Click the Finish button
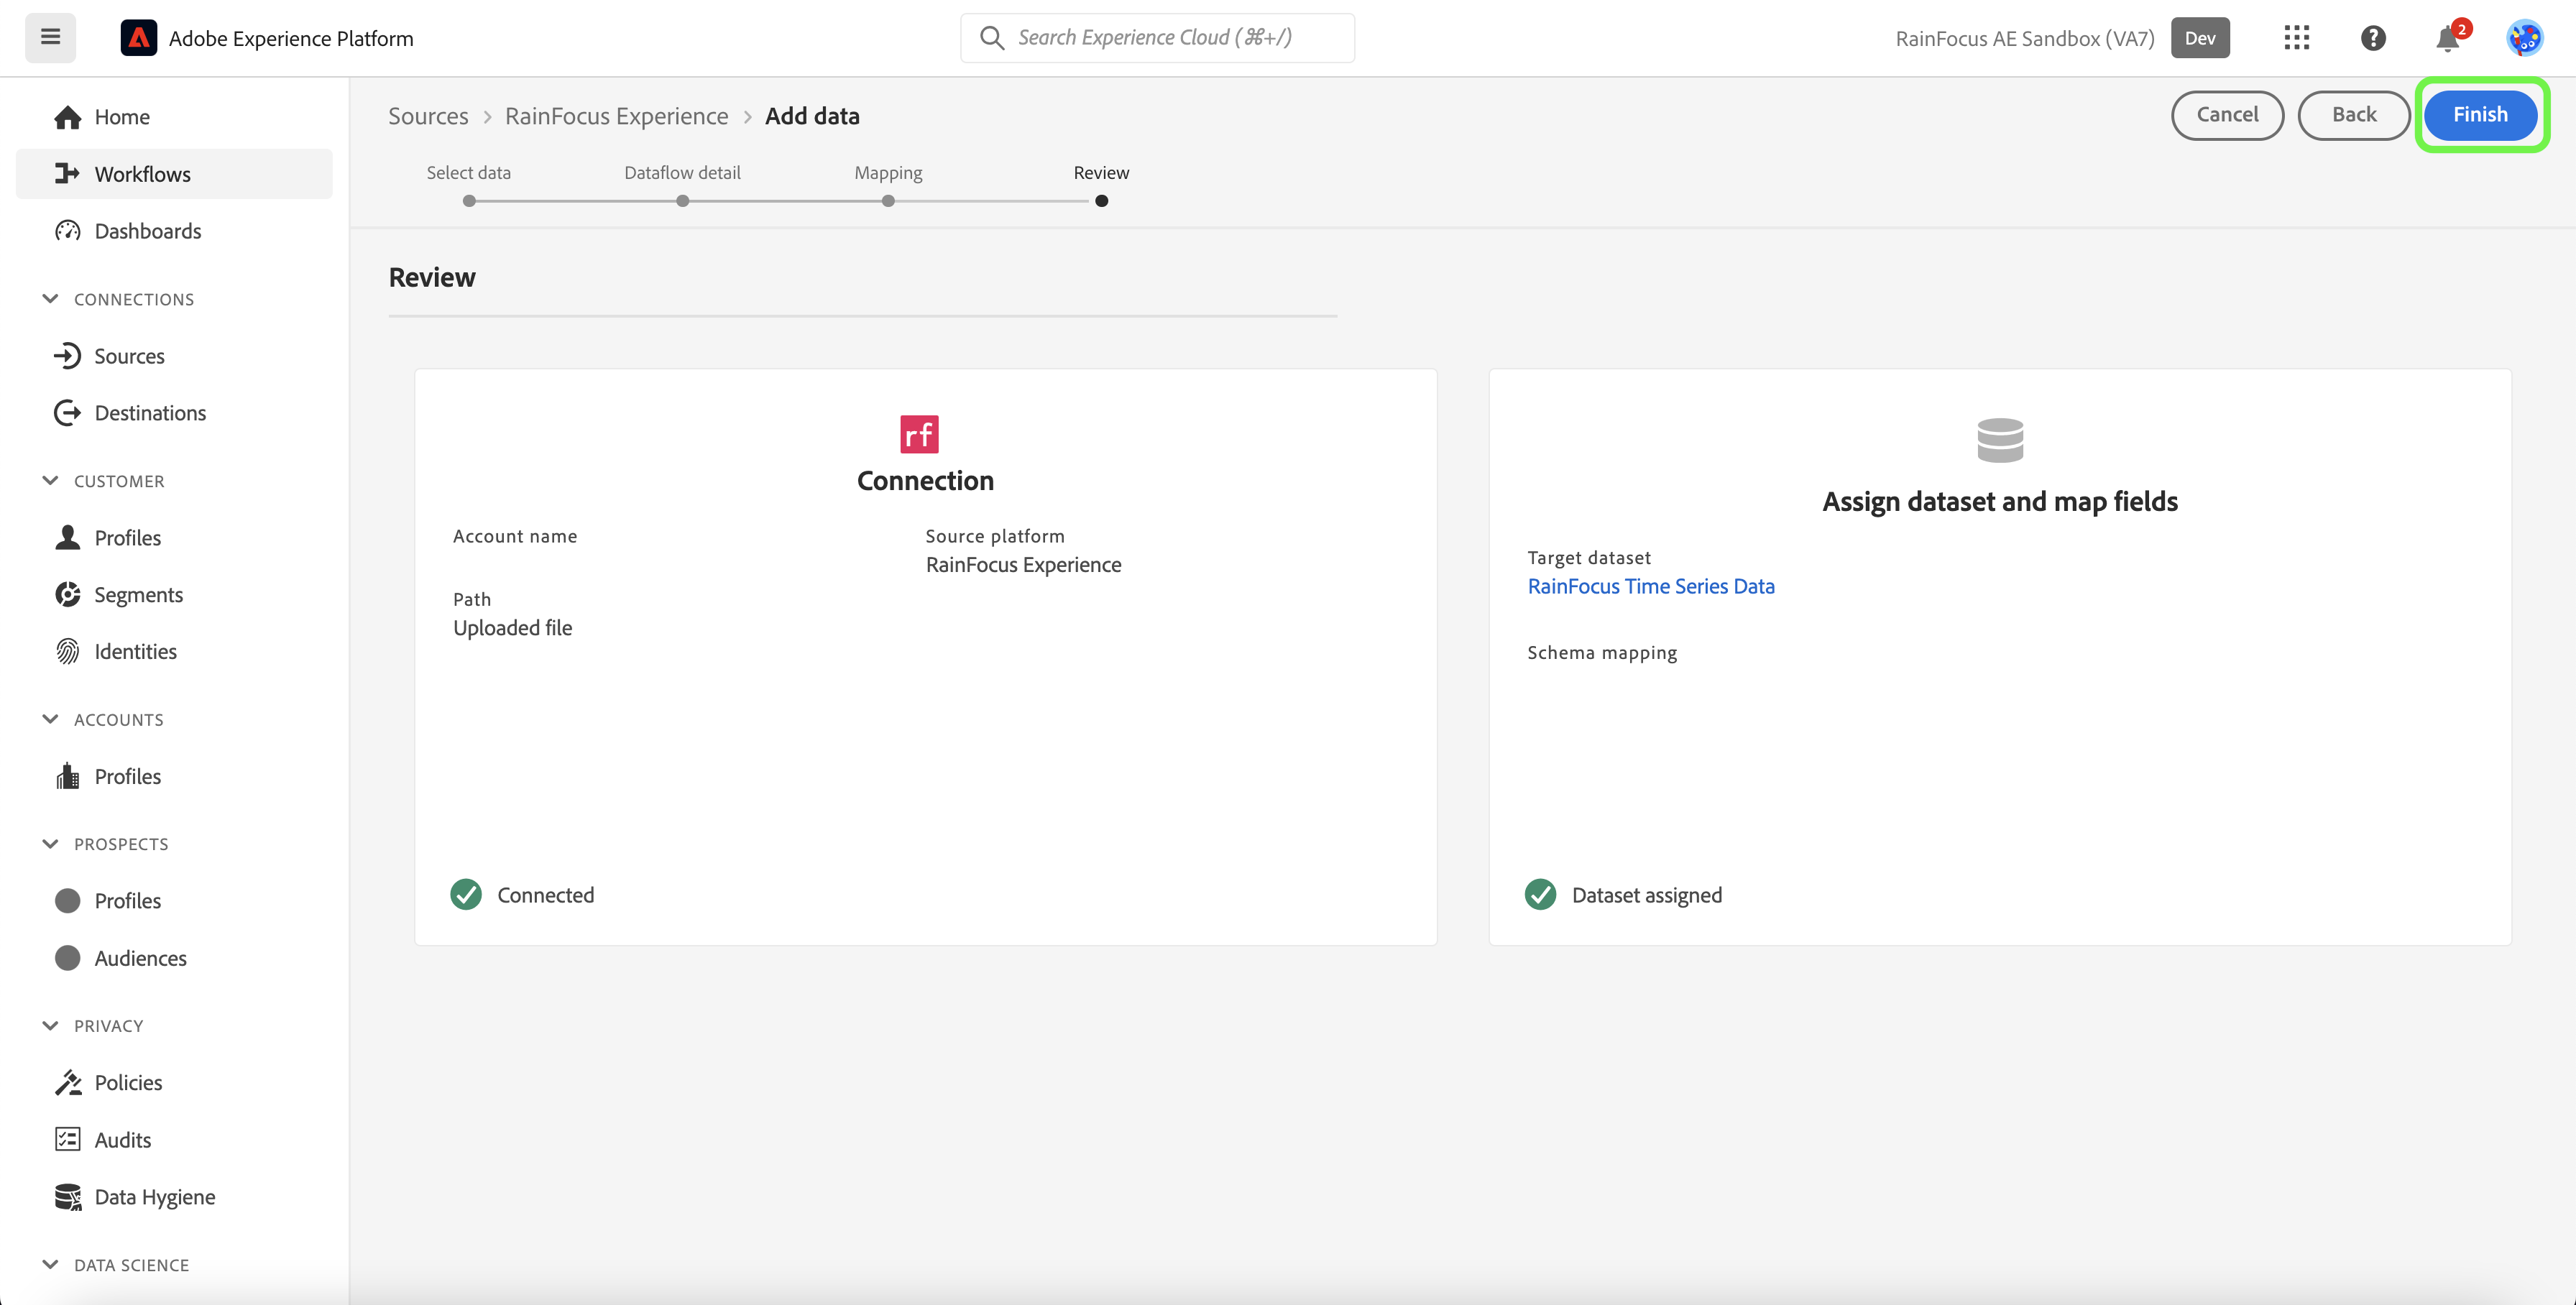Viewport: 2576px width, 1305px height. [x=2479, y=115]
